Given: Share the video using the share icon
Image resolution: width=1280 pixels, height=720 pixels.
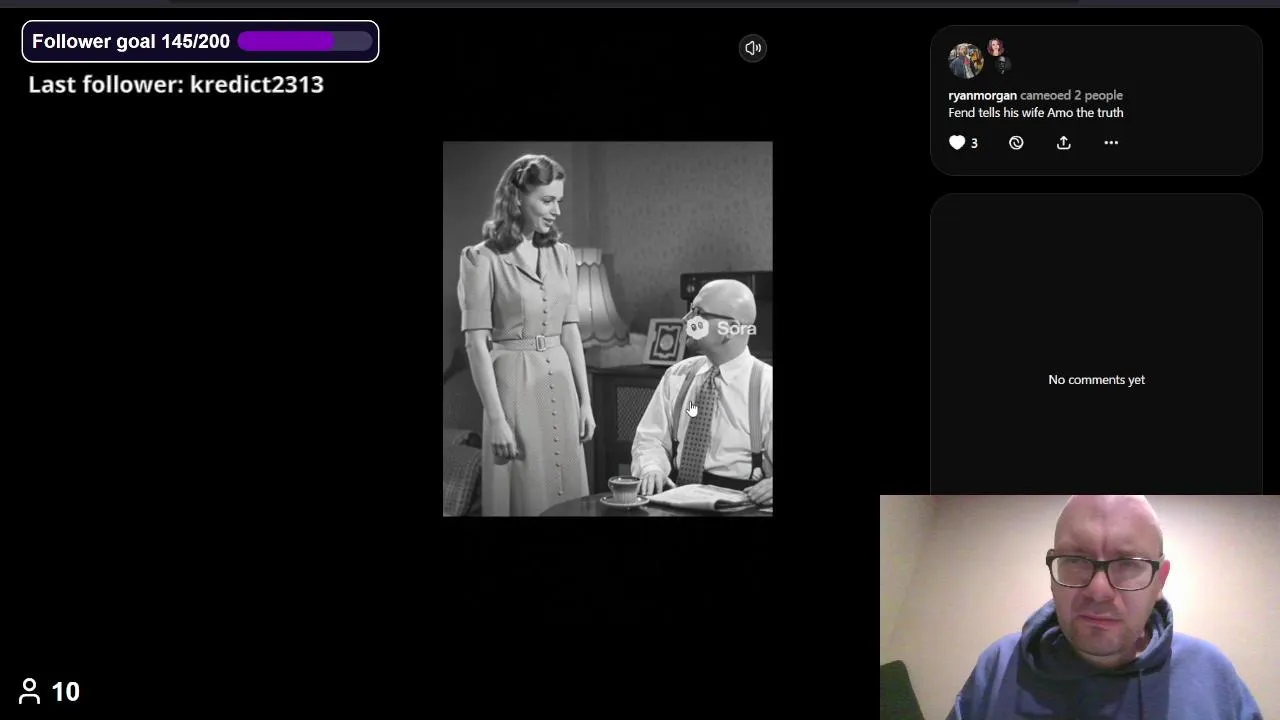Looking at the screenshot, I should [1064, 143].
